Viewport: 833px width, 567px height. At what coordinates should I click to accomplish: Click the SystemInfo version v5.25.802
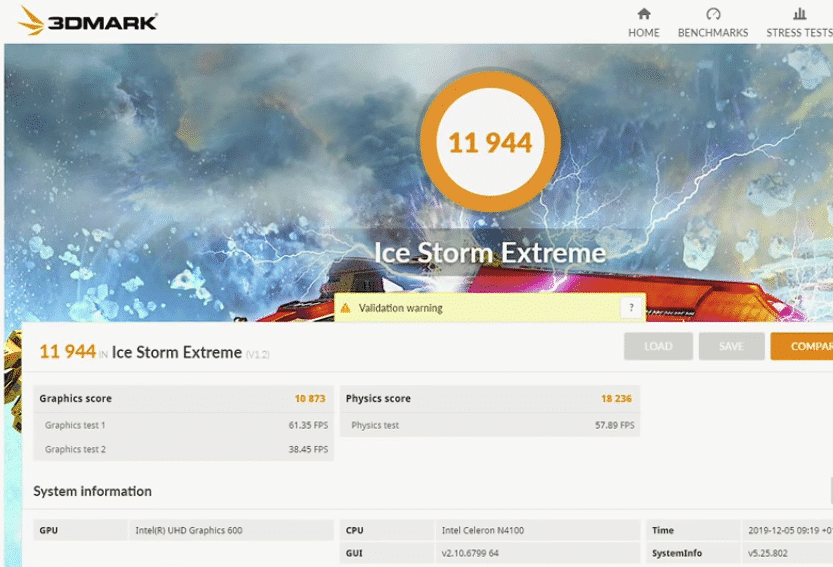[x=768, y=553]
